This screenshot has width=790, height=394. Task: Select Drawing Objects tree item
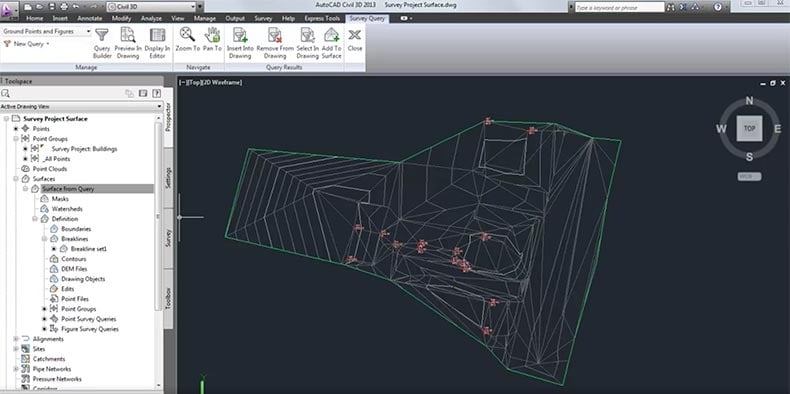[x=83, y=279]
